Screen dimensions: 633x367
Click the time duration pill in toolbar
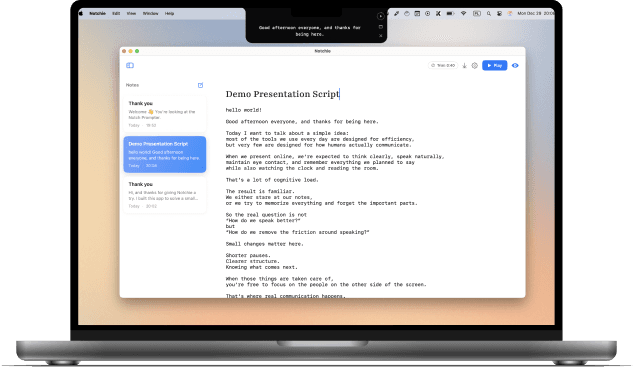[443, 65]
